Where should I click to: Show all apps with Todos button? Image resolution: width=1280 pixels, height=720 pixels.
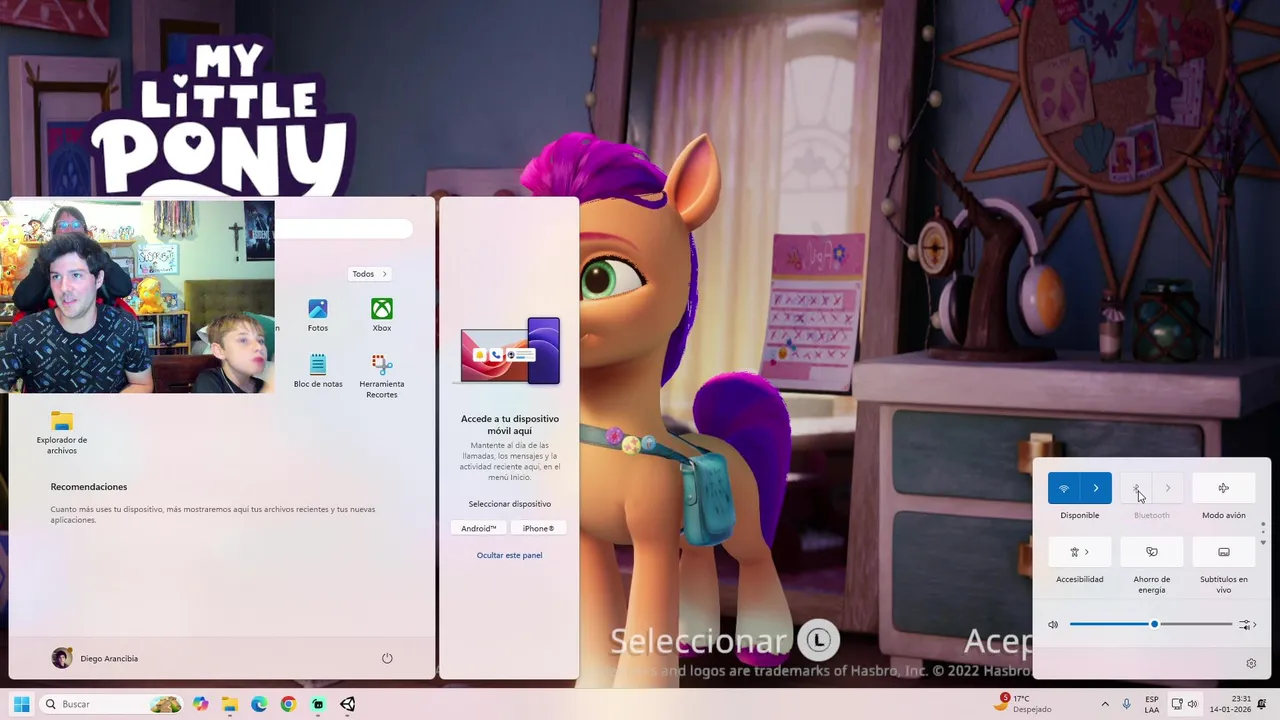369,274
